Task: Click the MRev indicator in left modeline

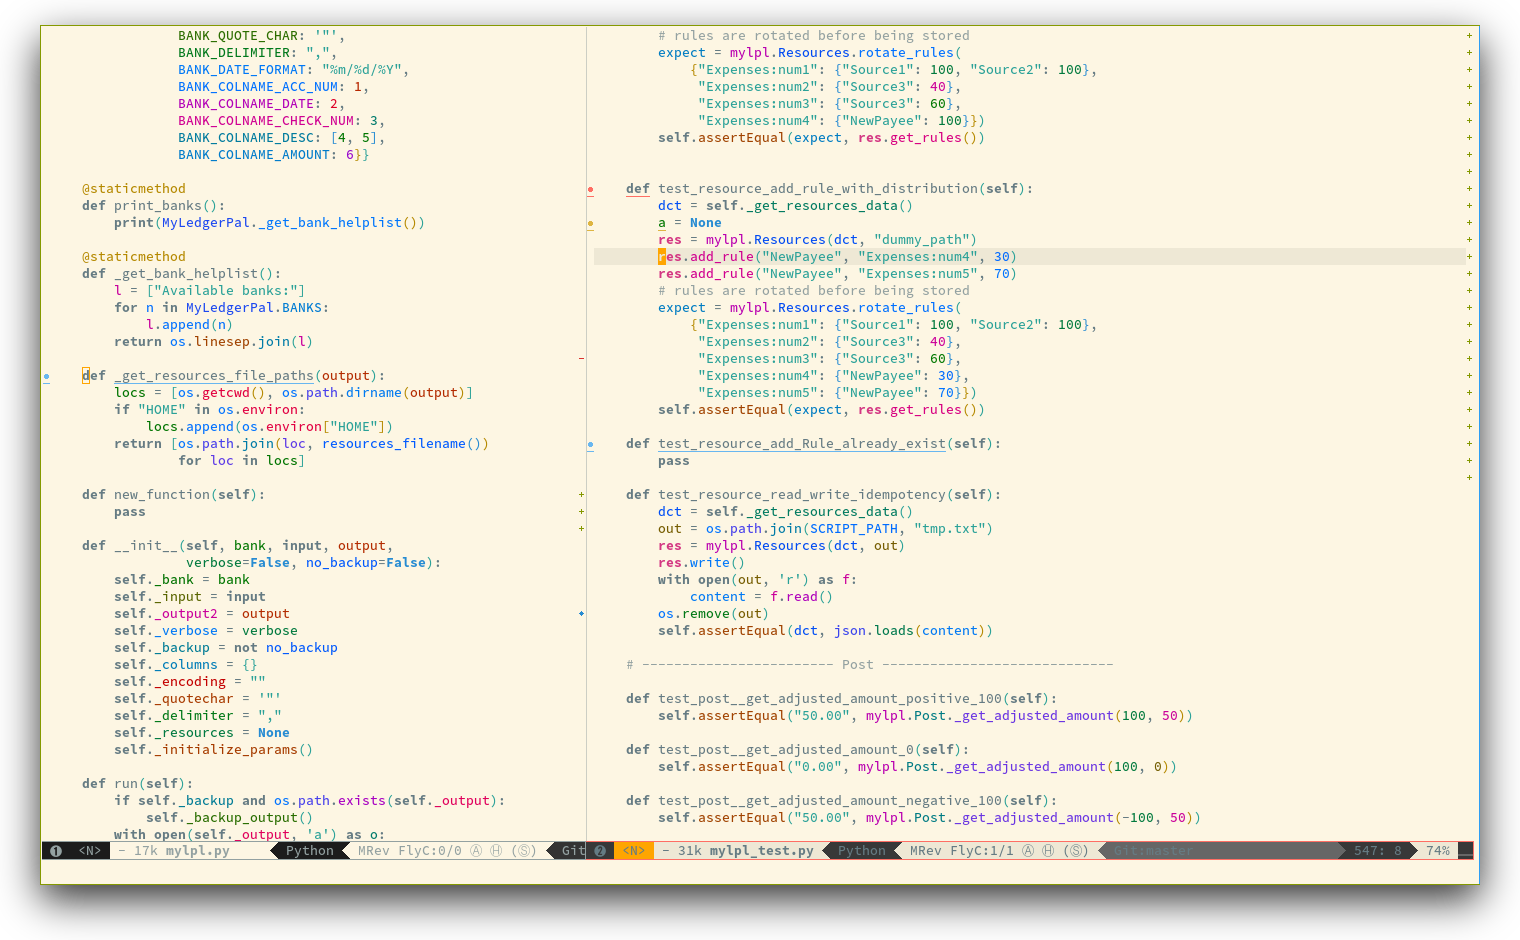Action: coord(374,851)
